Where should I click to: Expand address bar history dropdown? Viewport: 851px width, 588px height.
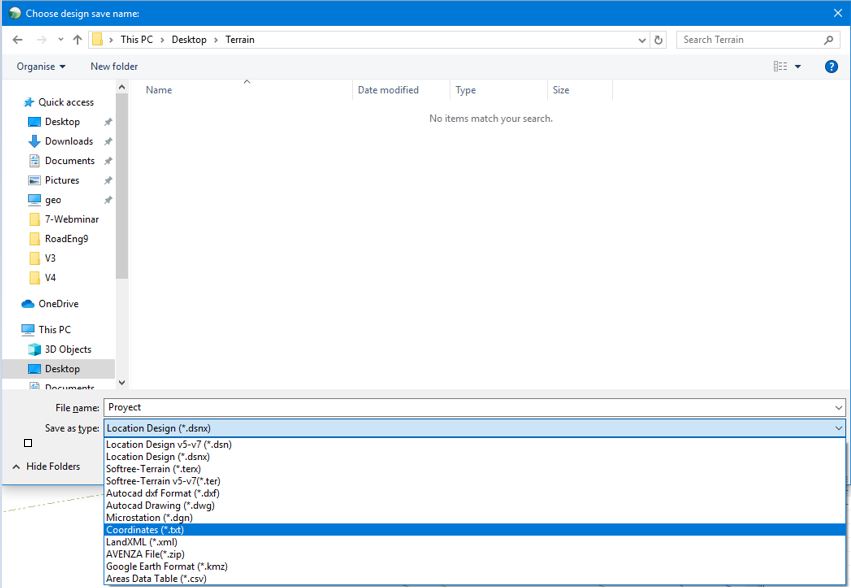point(642,40)
